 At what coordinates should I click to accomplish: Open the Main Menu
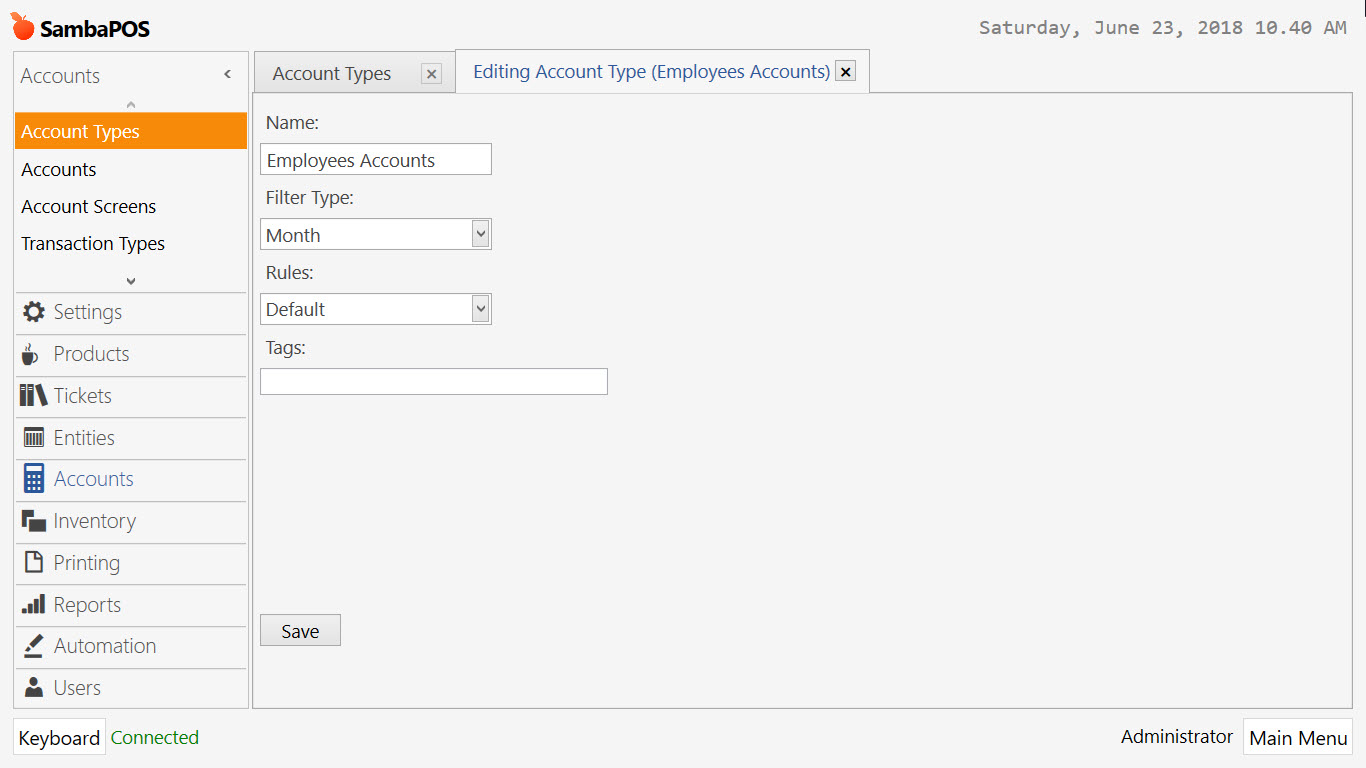point(1297,737)
